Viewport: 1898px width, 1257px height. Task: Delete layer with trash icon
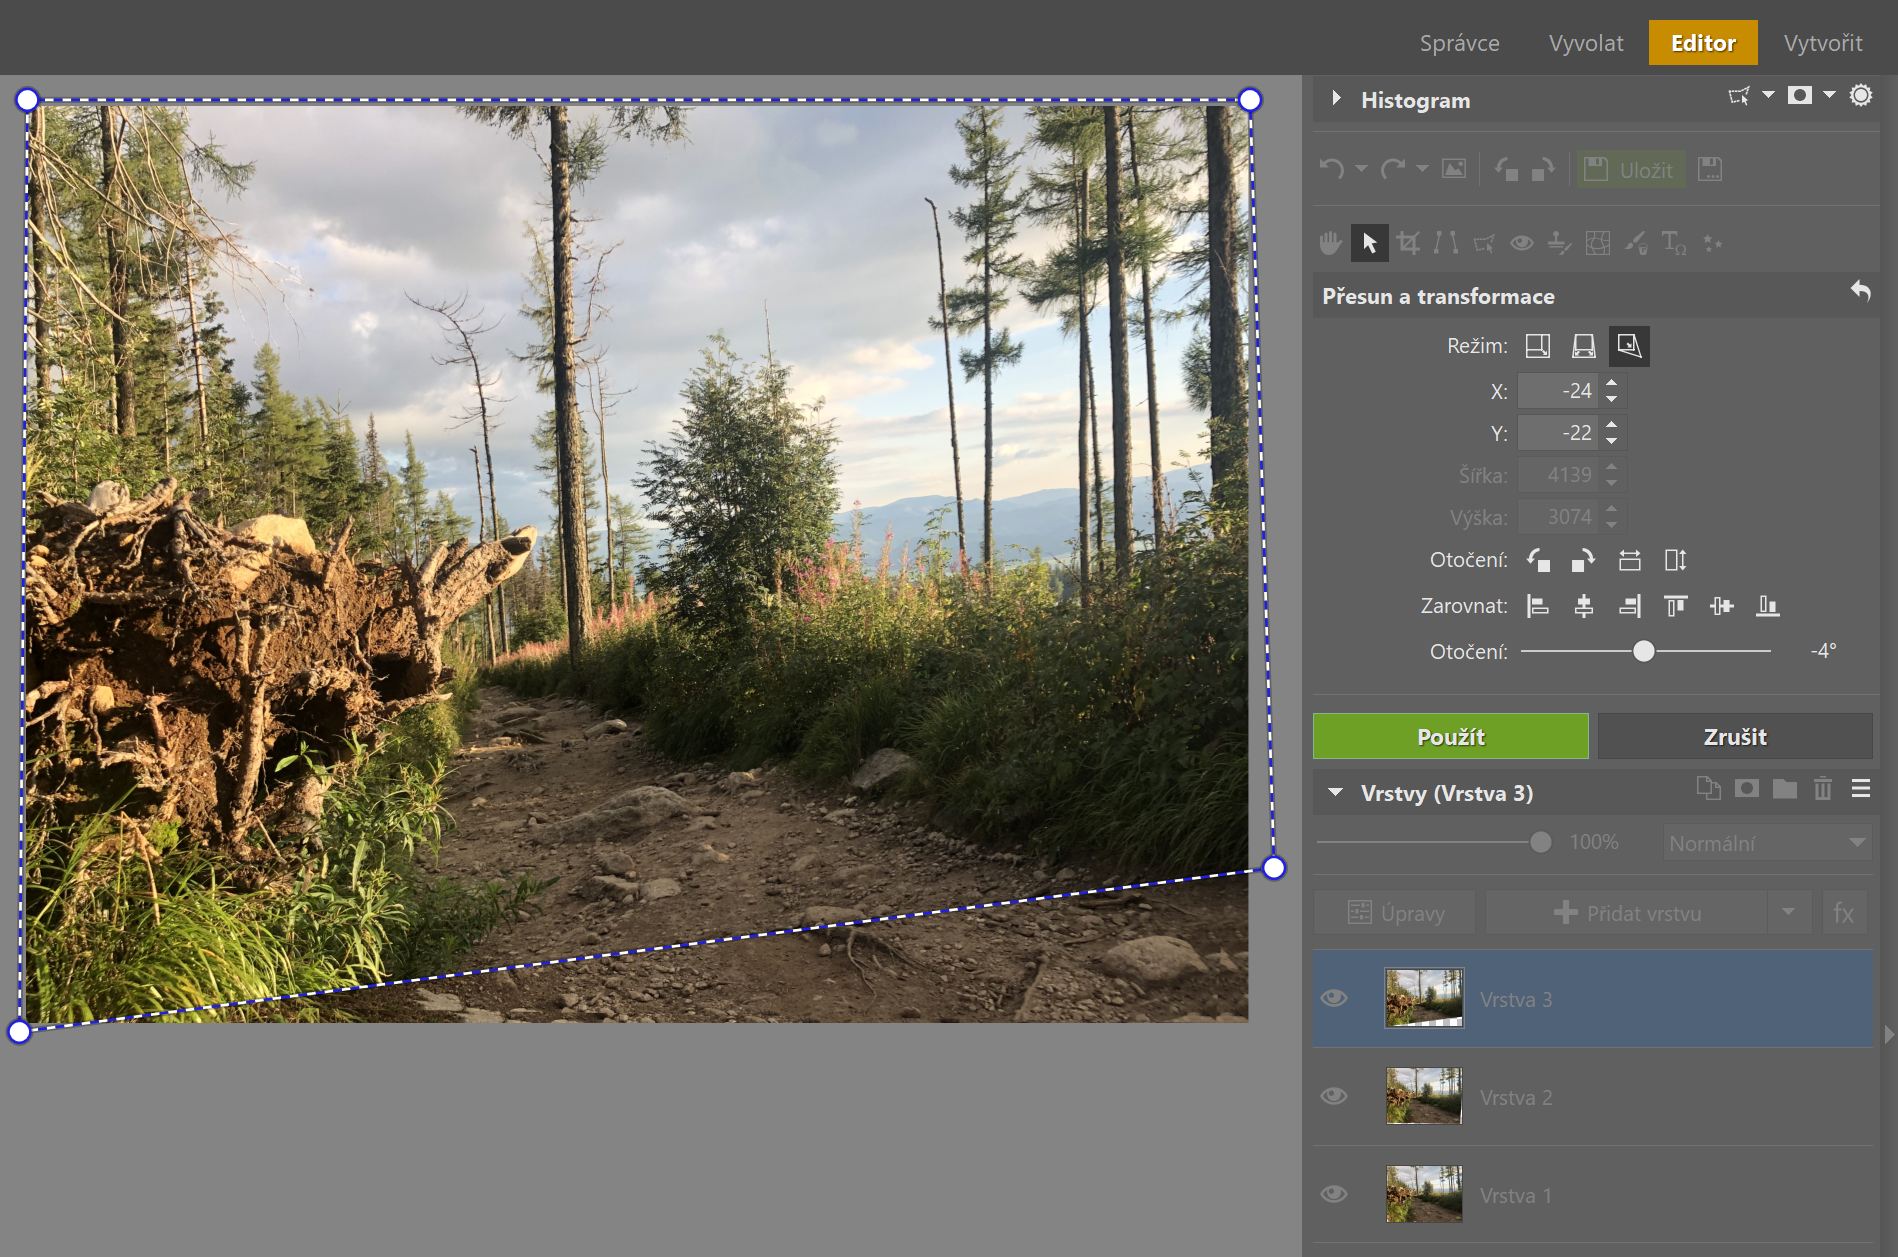tap(1823, 789)
